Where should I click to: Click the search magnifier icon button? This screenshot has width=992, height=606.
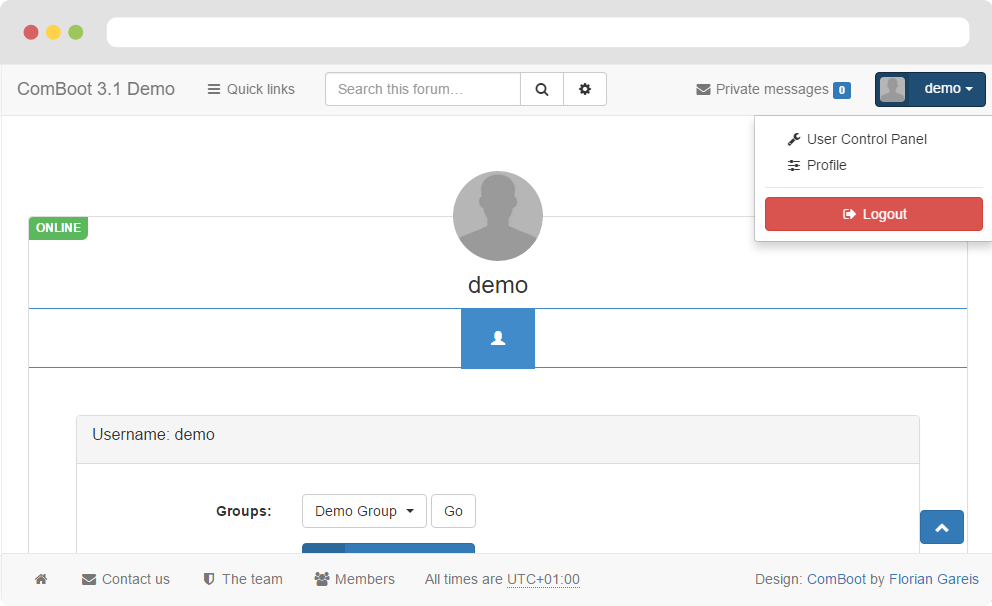(542, 89)
